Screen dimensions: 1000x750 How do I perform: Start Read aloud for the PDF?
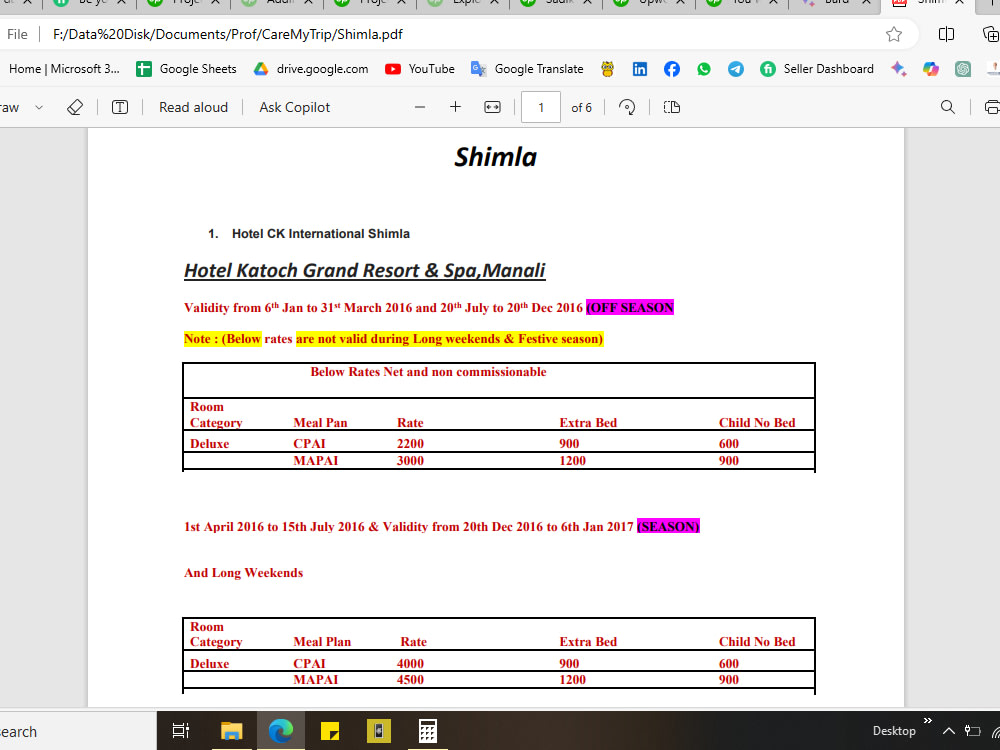point(193,107)
